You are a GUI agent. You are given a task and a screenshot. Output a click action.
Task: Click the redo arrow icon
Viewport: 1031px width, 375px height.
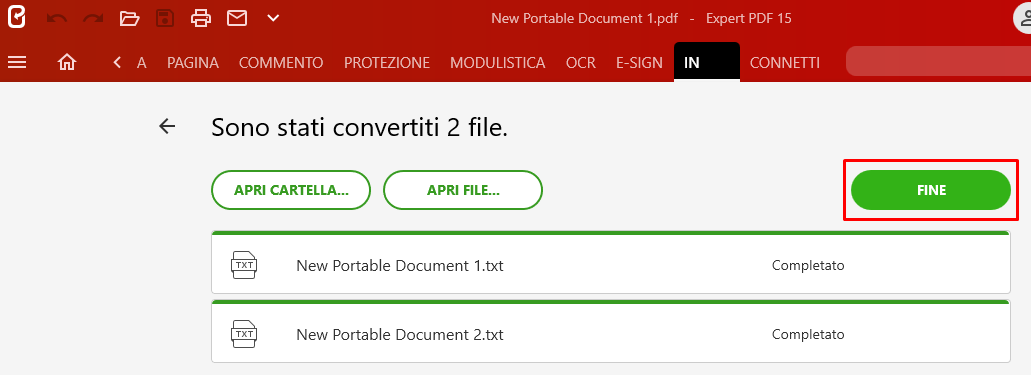coord(93,18)
